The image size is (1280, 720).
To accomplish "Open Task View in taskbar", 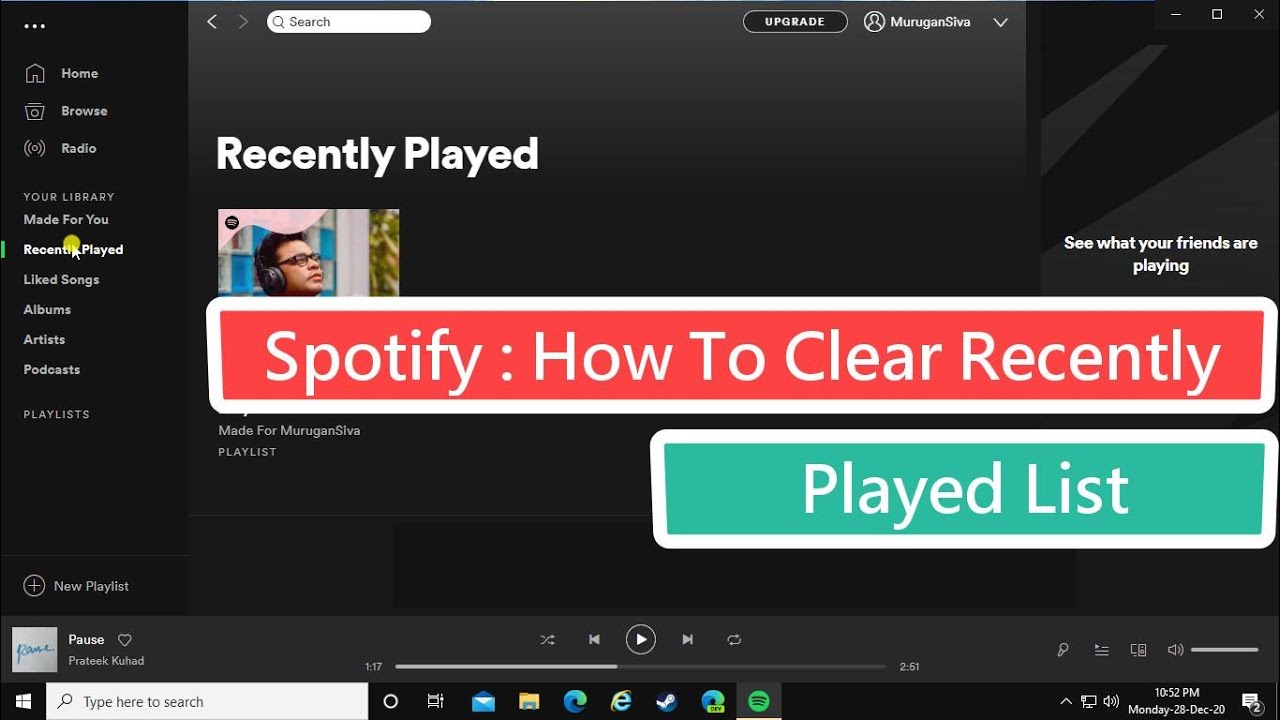I will click(x=436, y=702).
